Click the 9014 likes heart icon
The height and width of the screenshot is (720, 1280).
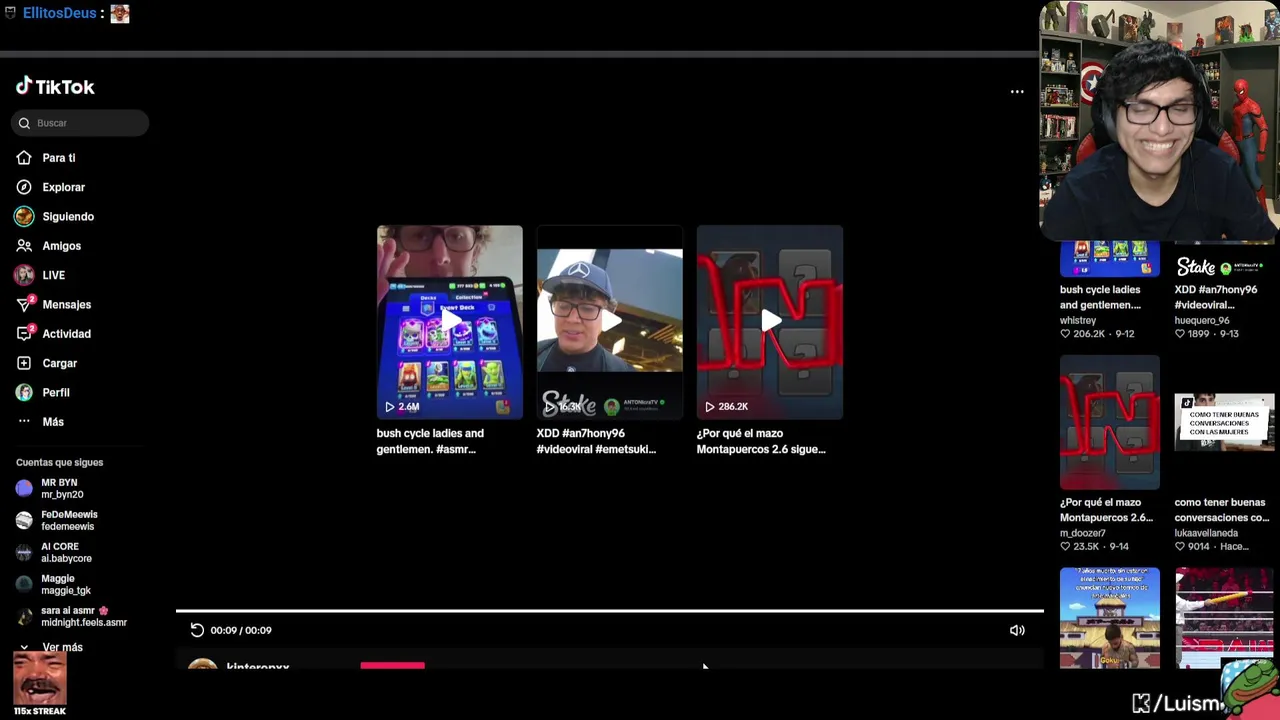(1180, 547)
